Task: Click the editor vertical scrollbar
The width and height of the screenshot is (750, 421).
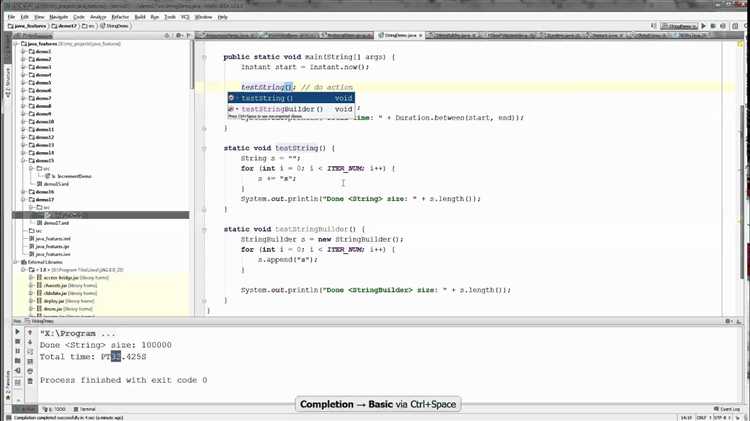Action: pyautogui.click(x=742, y=191)
